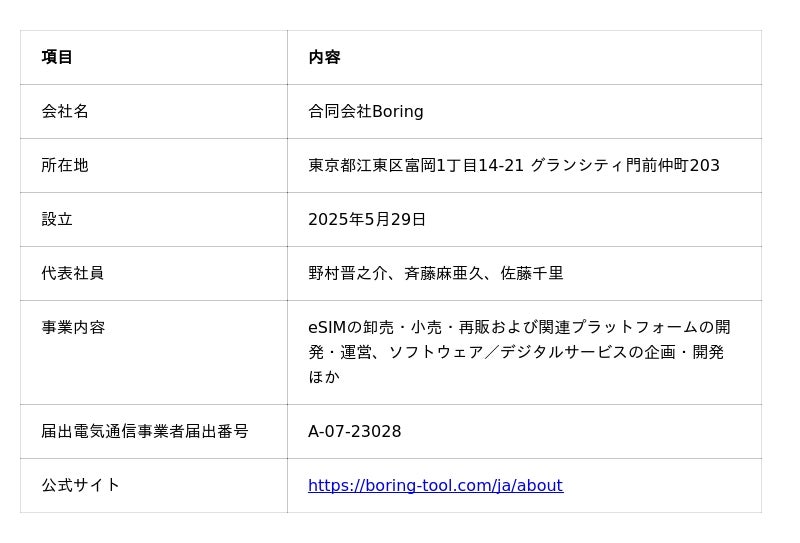Click the 2025年5月29日 founding date
Viewport: 800px width, 543px height.
click(x=367, y=219)
